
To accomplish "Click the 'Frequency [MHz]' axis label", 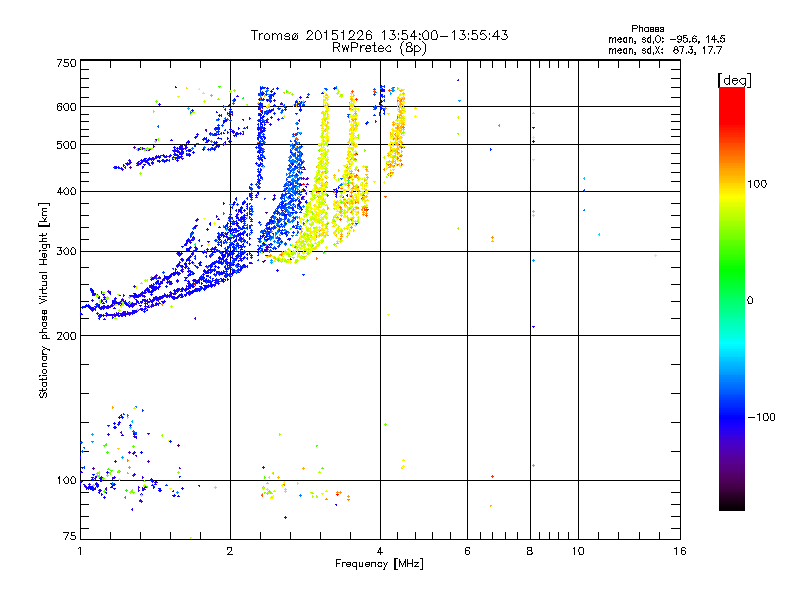I will [379, 564].
